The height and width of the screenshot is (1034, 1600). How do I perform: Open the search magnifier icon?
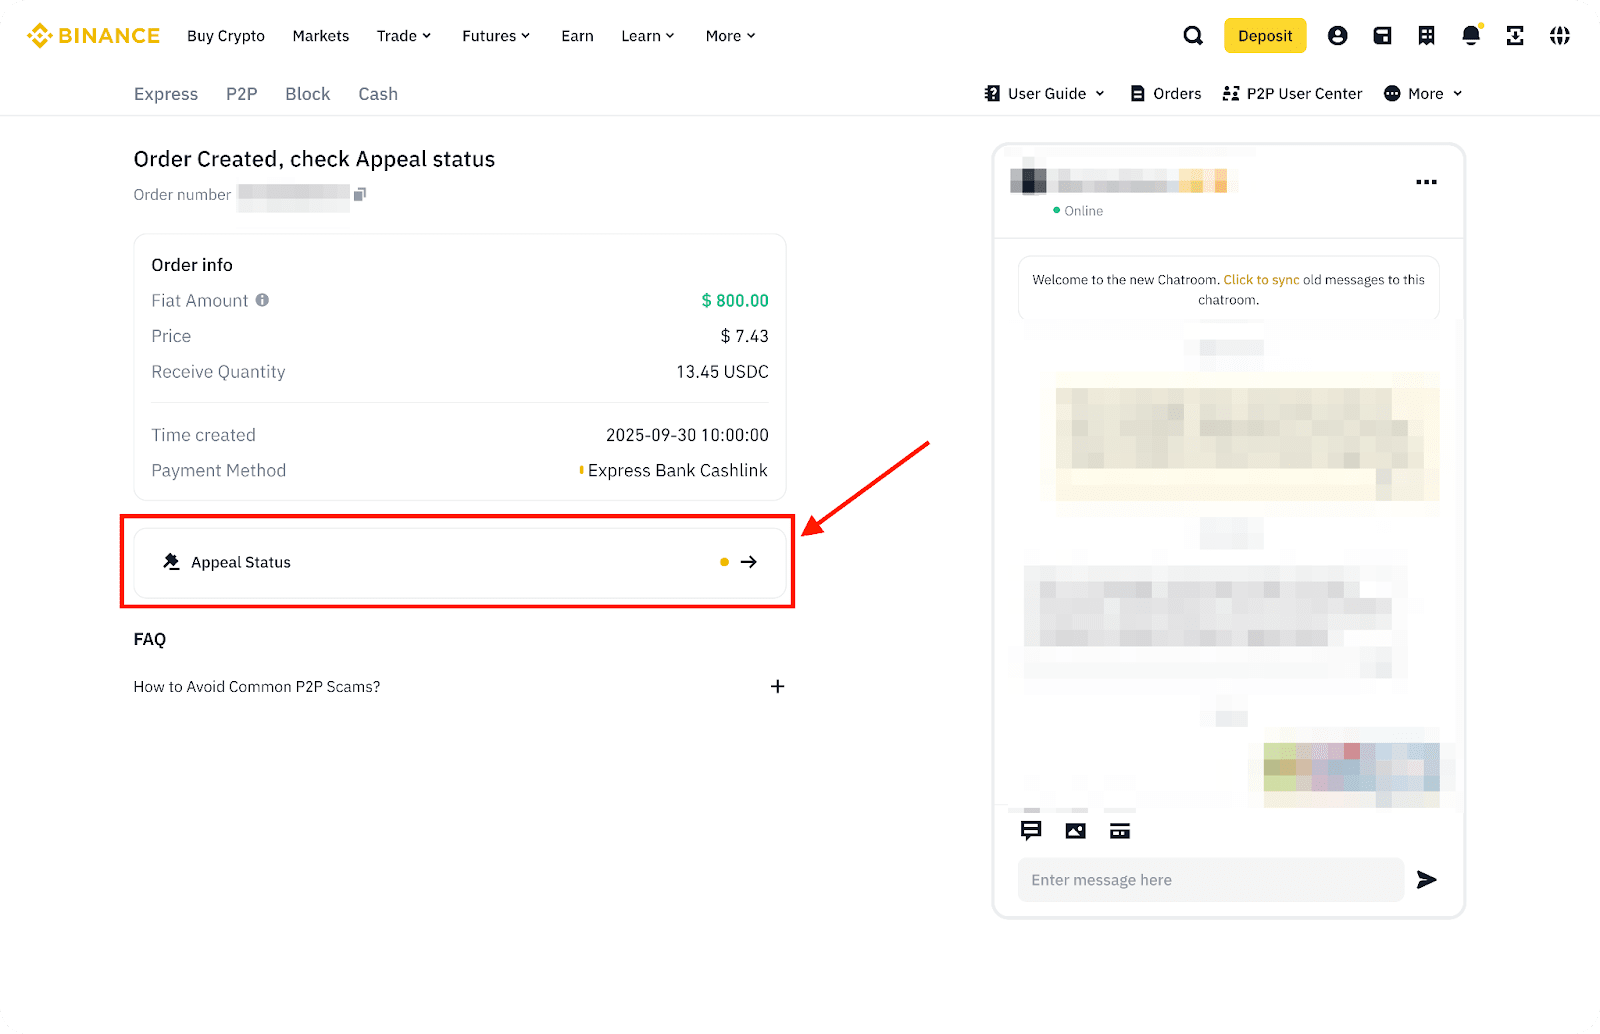pyautogui.click(x=1193, y=36)
